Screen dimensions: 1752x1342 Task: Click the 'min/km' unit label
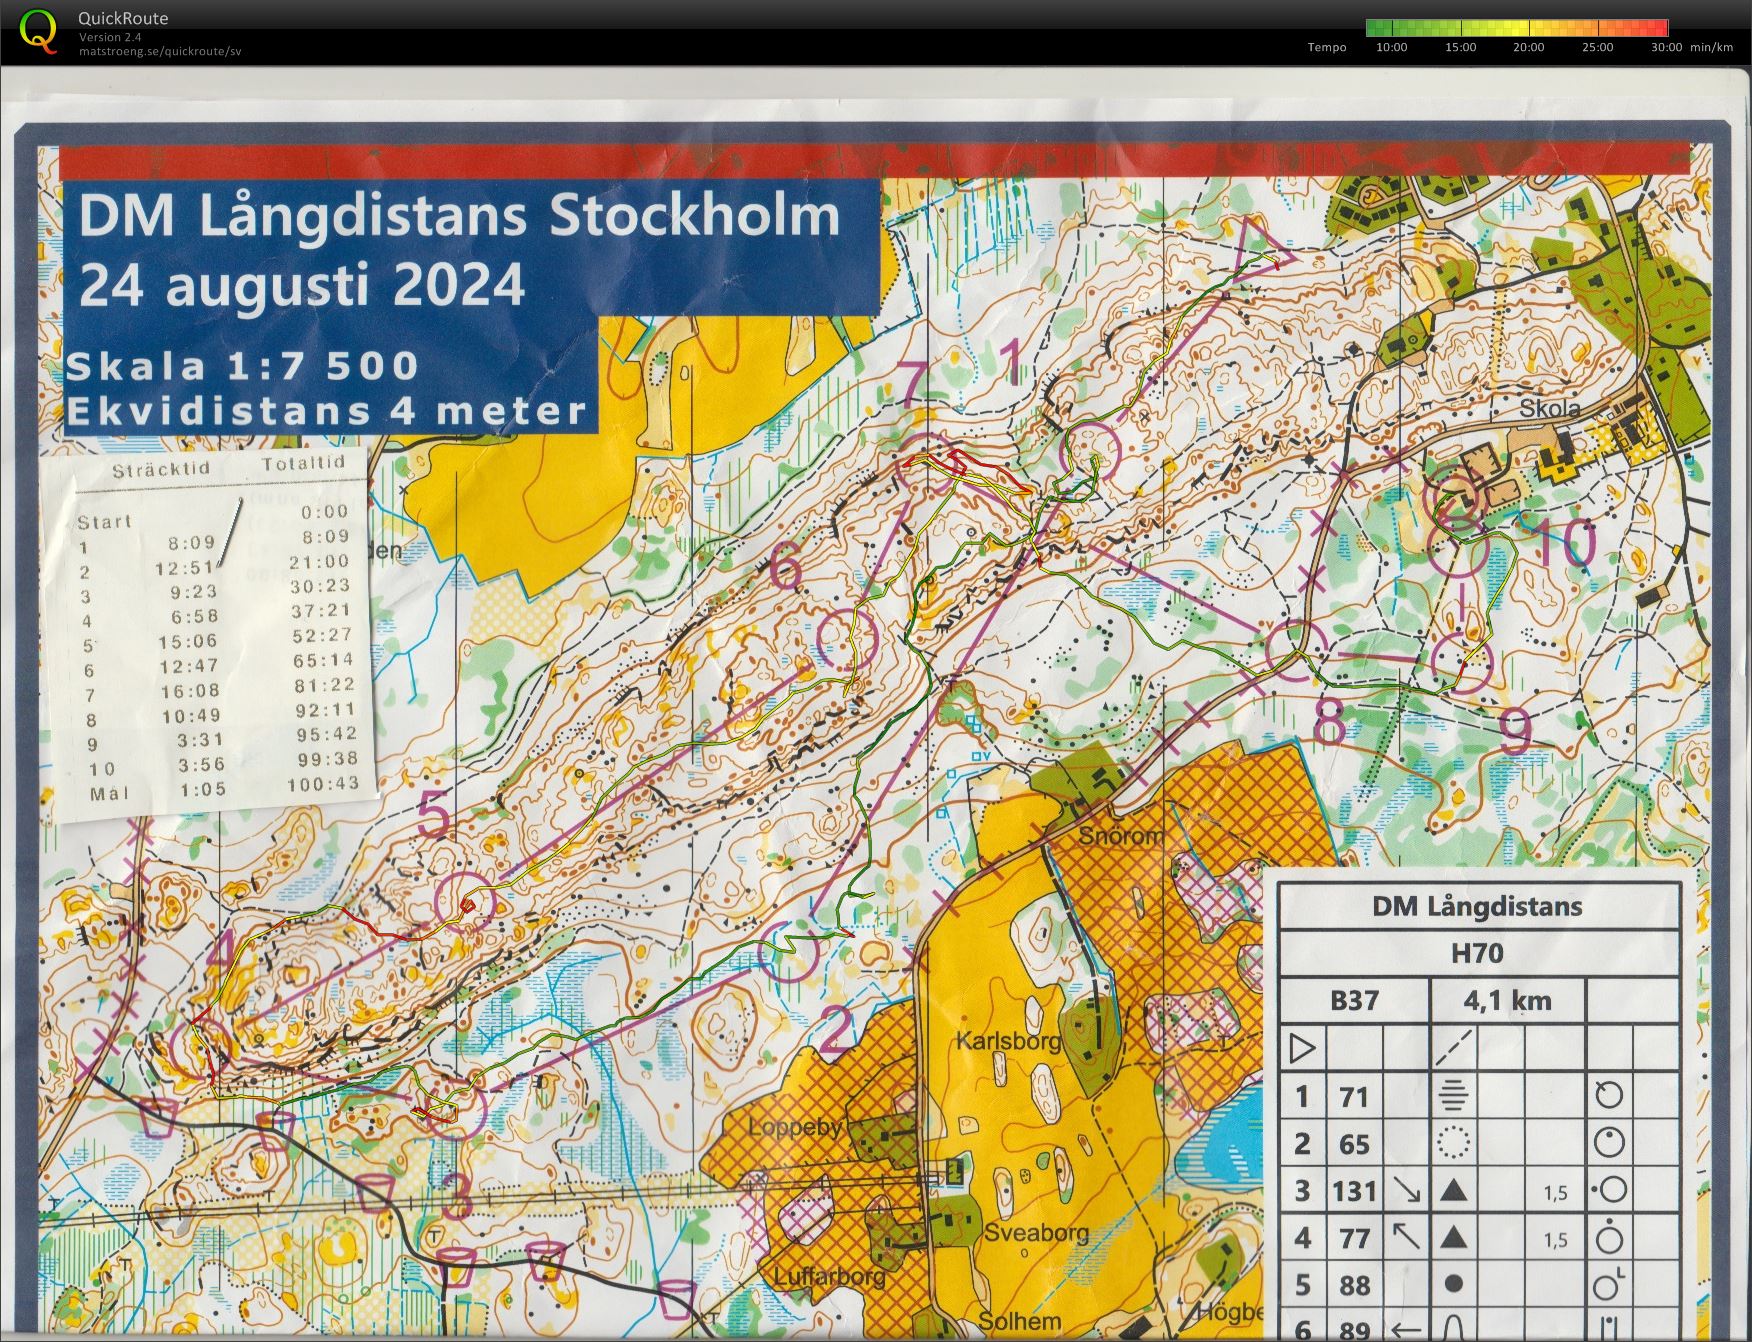(1712, 47)
